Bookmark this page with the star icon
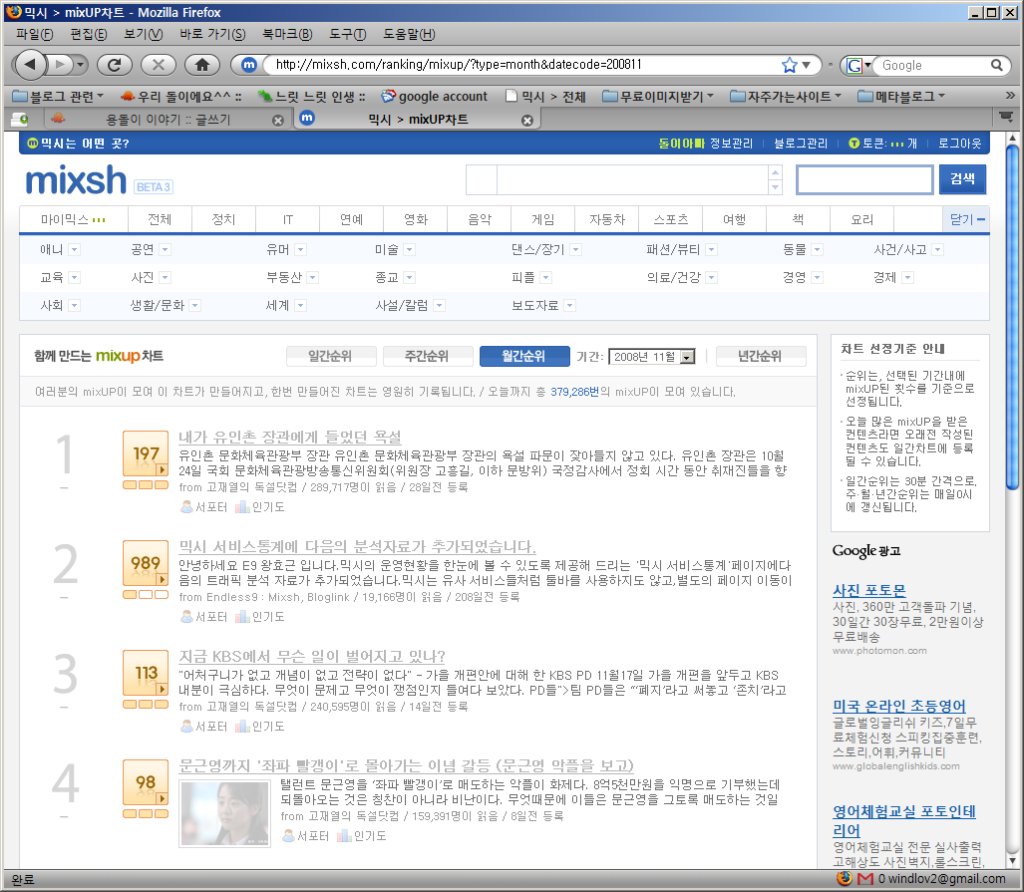1024x892 pixels. pyautogui.click(x=789, y=65)
